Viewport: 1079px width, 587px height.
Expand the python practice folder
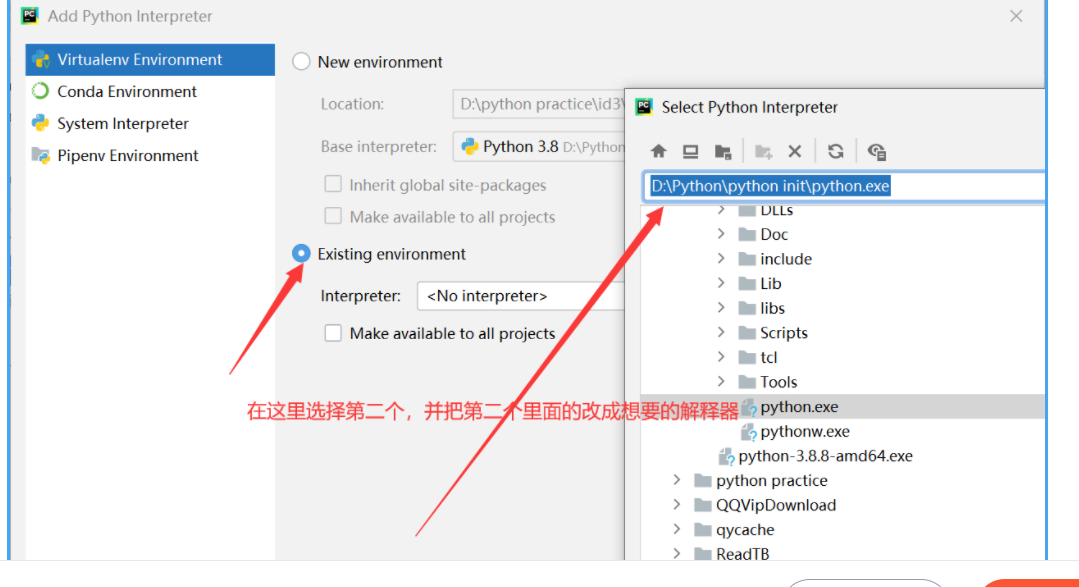[x=678, y=480]
